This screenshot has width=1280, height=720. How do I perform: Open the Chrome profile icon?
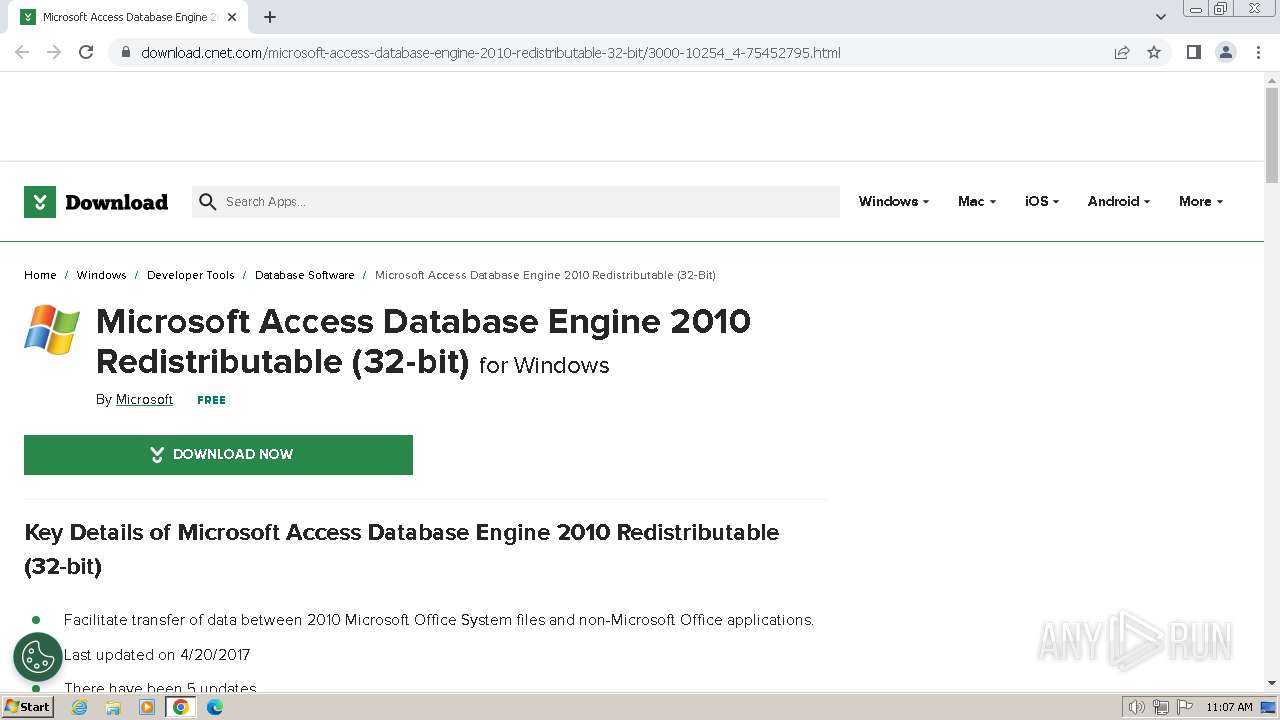pos(1225,52)
